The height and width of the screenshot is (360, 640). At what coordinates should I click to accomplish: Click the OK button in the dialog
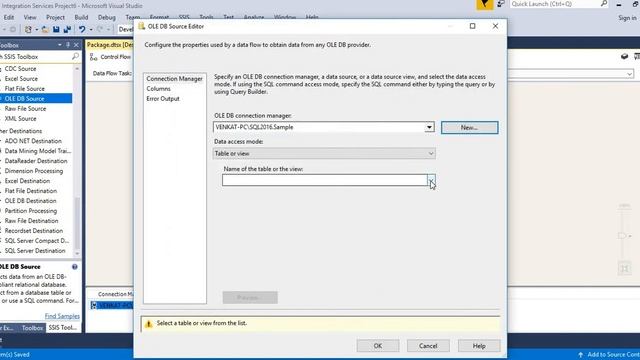pyautogui.click(x=378, y=346)
